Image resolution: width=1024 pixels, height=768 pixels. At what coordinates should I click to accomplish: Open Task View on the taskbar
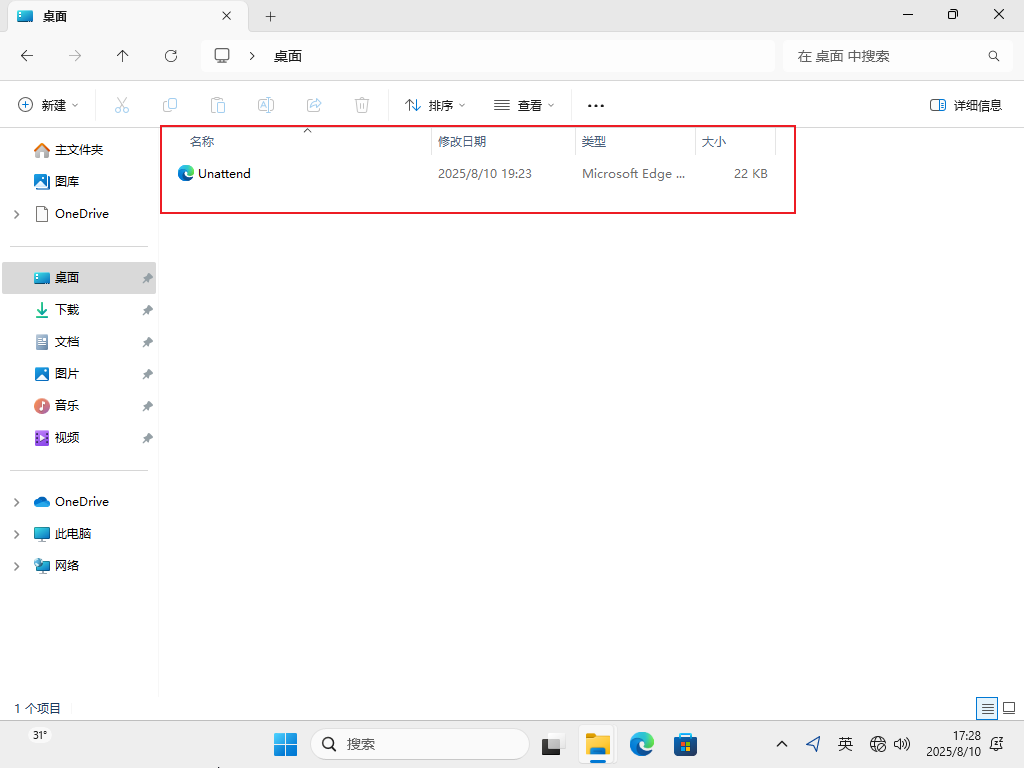point(553,744)
